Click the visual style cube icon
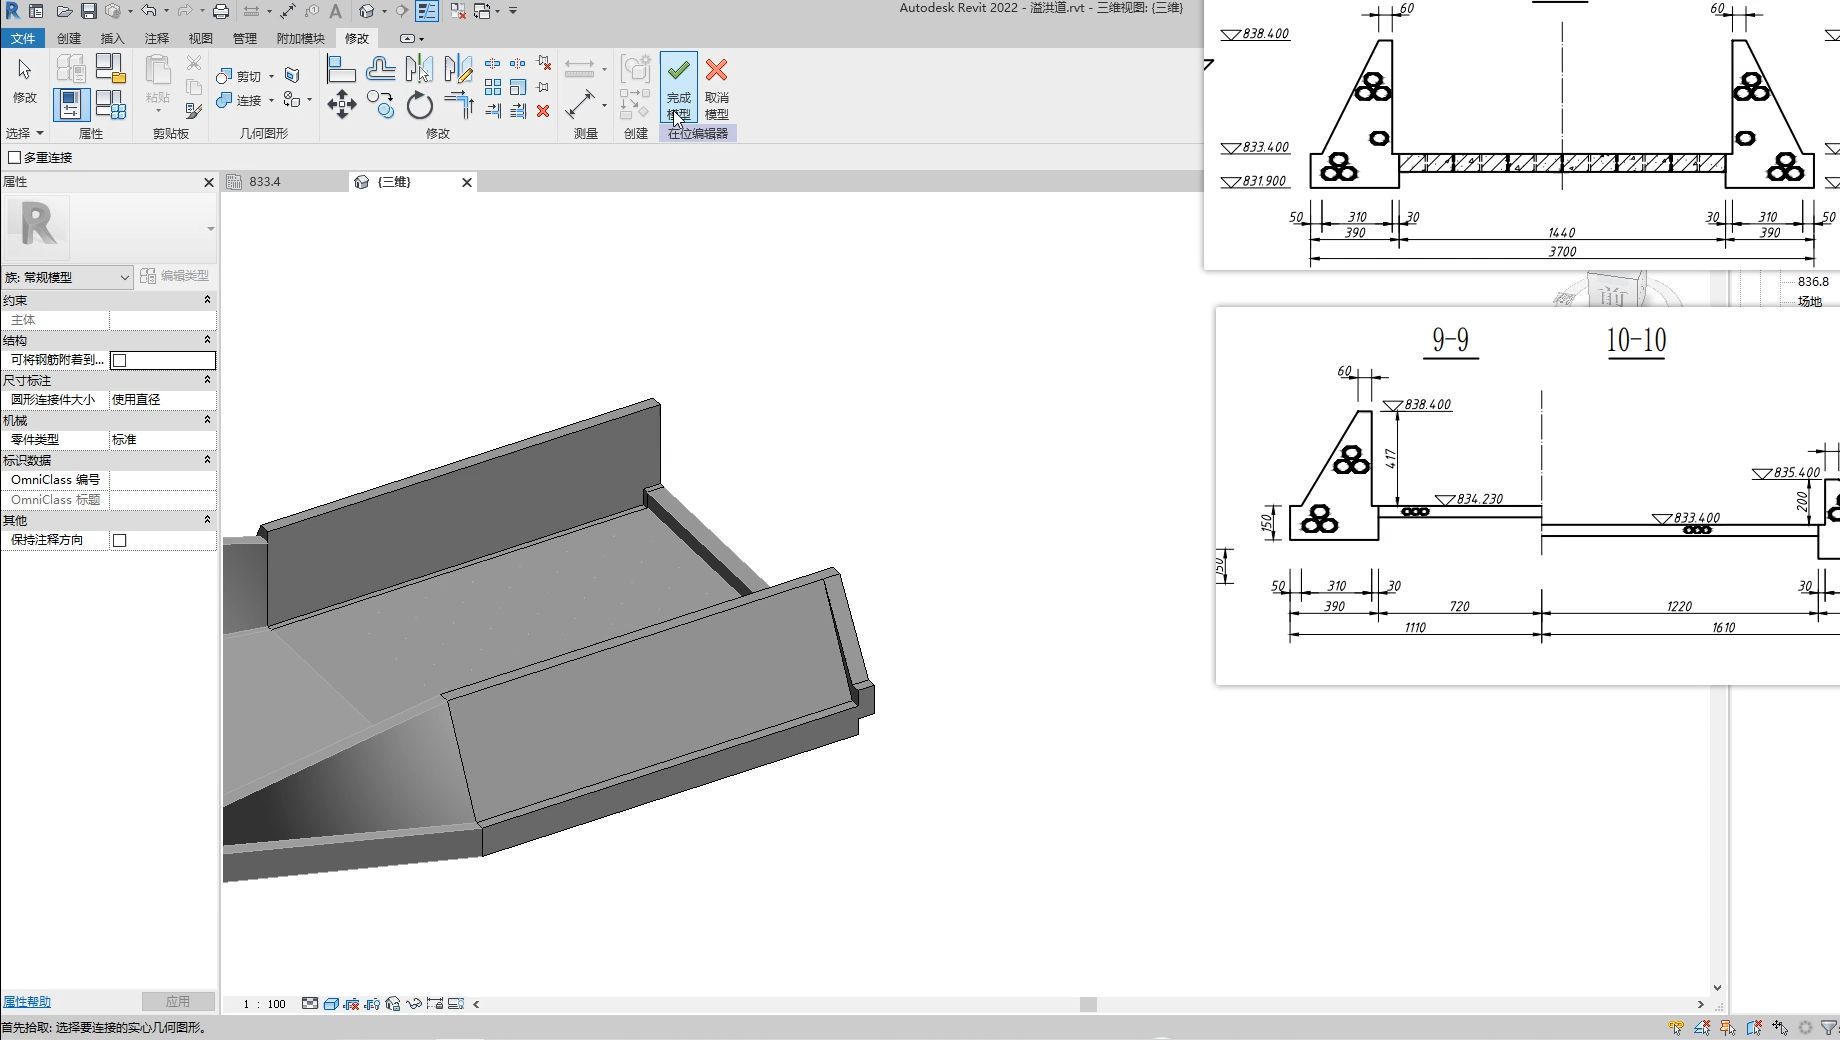This screenshot has height=1040, width=1840. point(331,1004)
